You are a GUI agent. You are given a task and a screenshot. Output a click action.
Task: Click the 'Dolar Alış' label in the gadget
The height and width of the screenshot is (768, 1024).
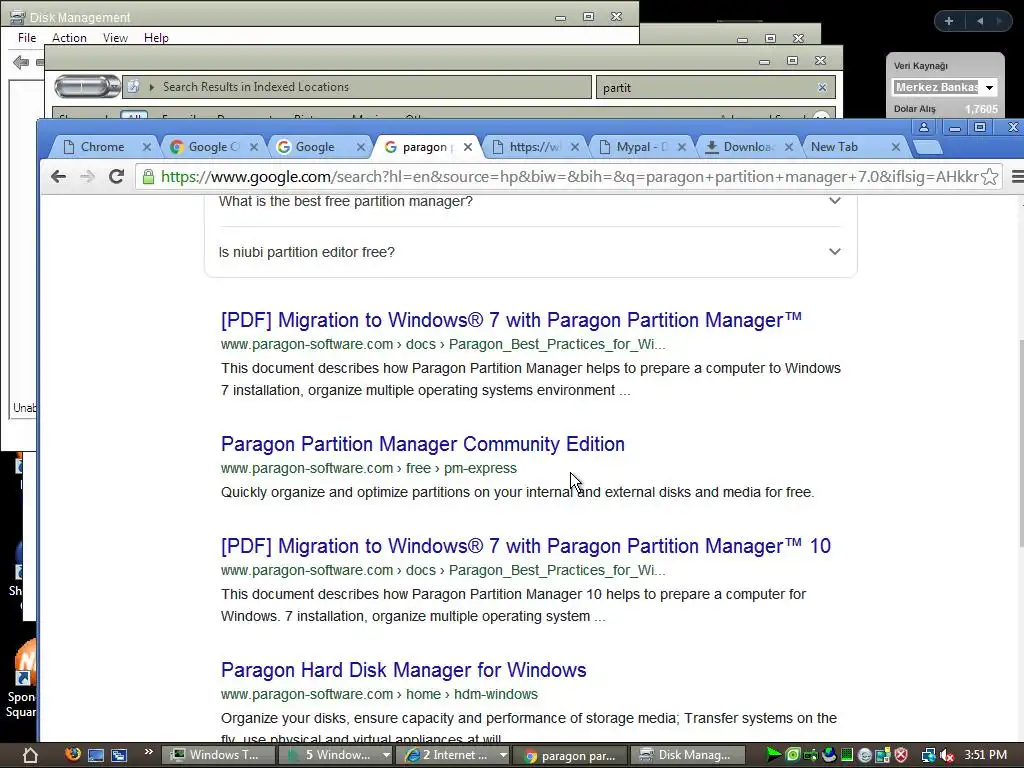coord(914,109)
